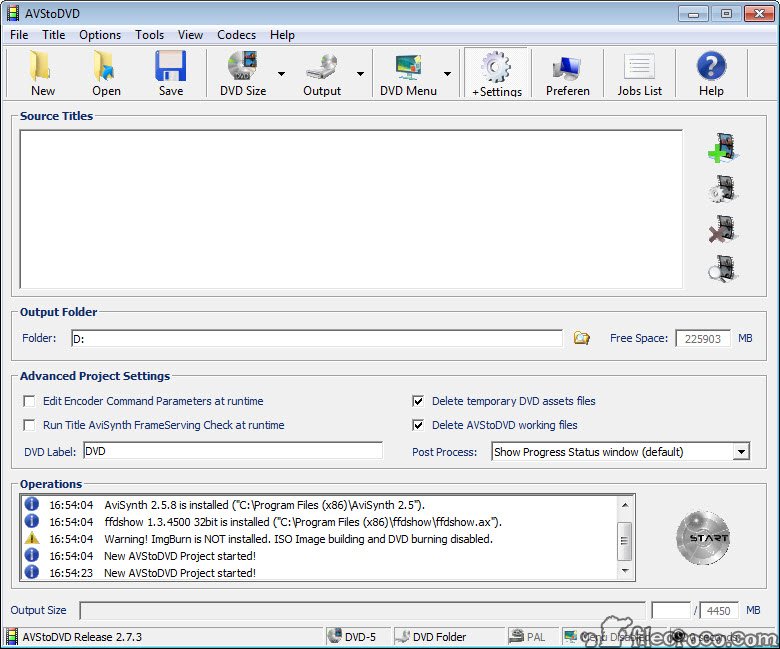
Task: Click the ImgBurn warning triangle icon
Action: coord(32,538)
